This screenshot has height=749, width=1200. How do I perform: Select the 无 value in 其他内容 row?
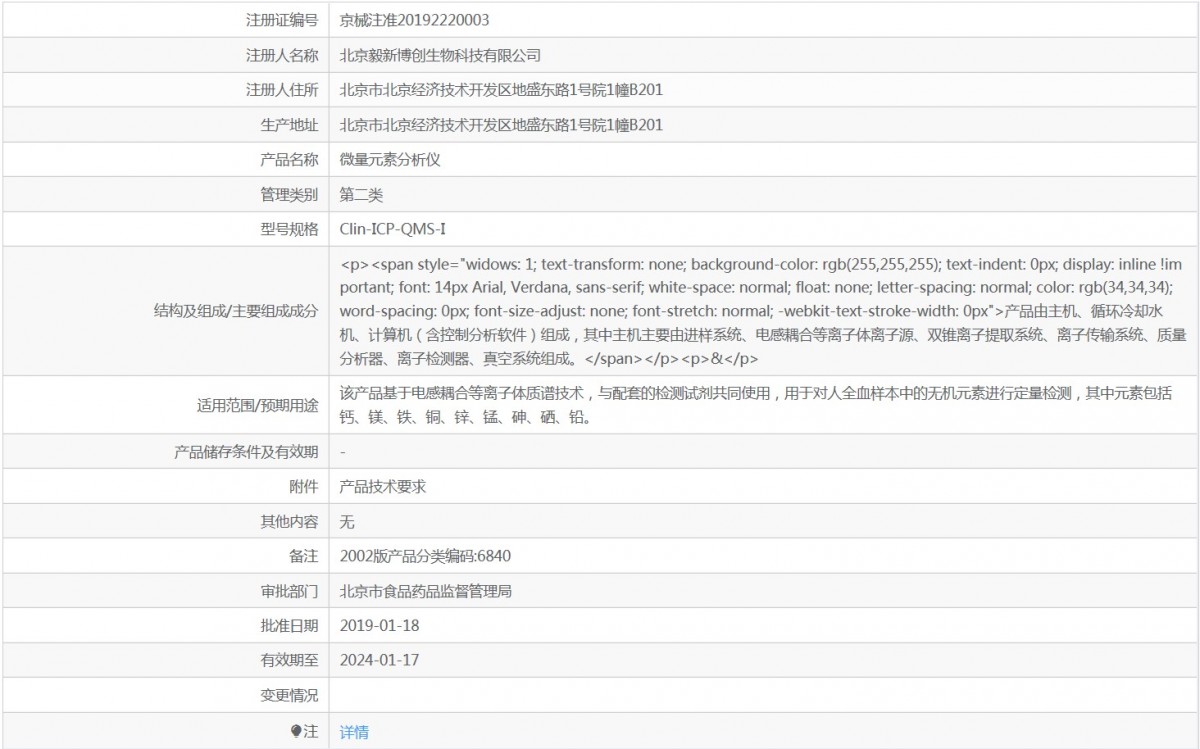pyautogui.click(x=347, y=521)
